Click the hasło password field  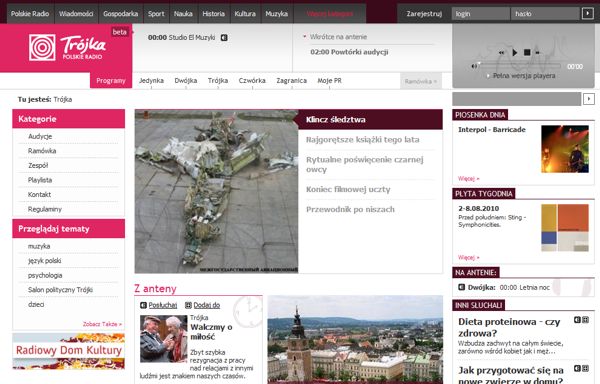tap(545, 14)
